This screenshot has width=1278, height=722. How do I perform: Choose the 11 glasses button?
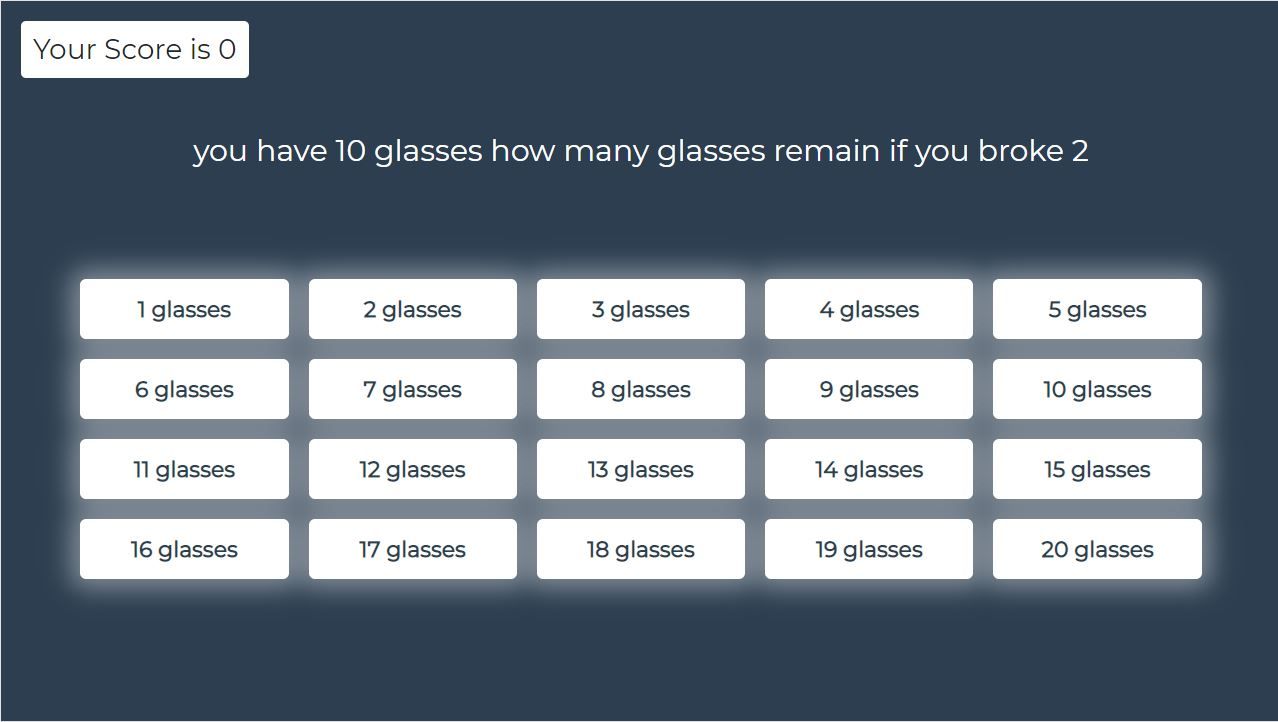184,469
